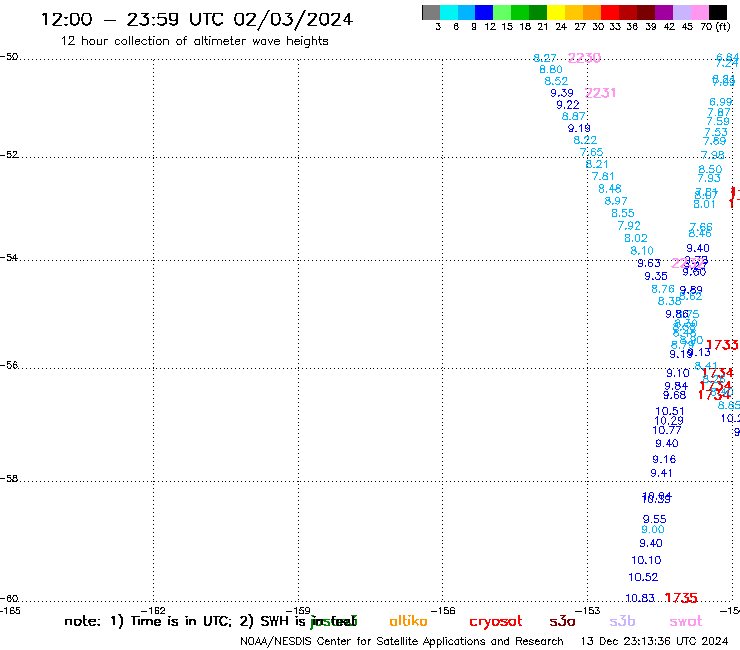Click the 'NOAA/NESDIS Center for Satellite Applications and Research' credit

pyautogui.click(x=402, y=642)
